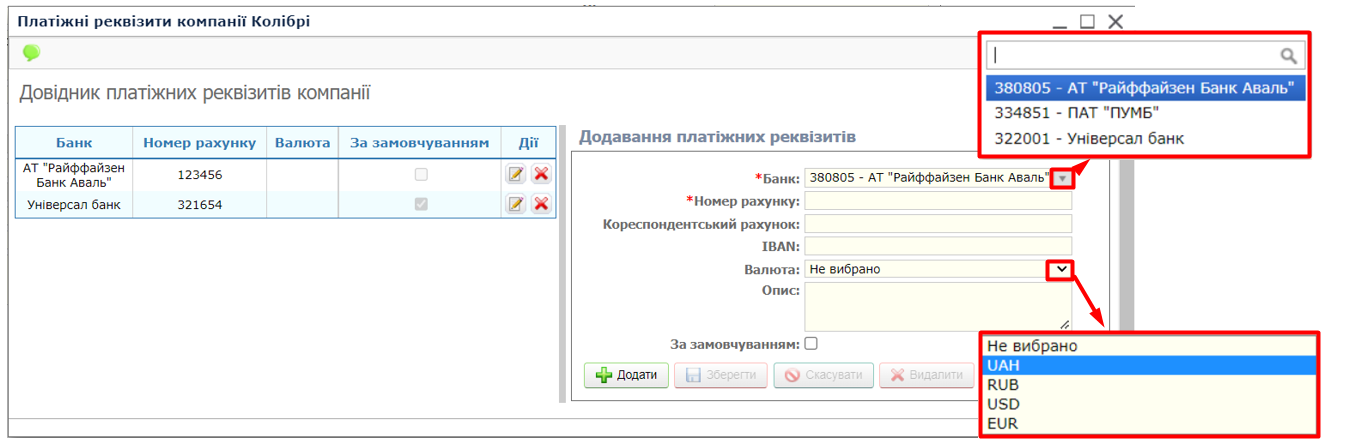Enable За замовчуванням checkbox in form

click(x=811, y=344)
